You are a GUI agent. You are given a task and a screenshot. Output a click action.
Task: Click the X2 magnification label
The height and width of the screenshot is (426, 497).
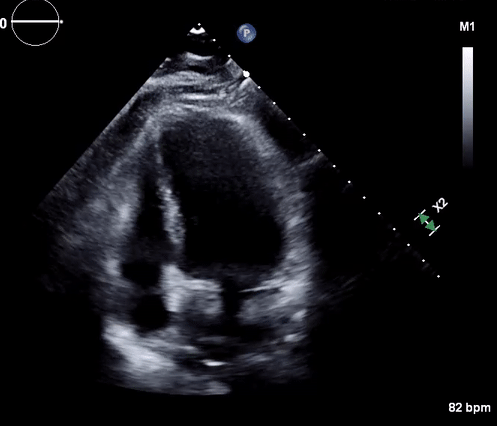click(x=440, y=205)
